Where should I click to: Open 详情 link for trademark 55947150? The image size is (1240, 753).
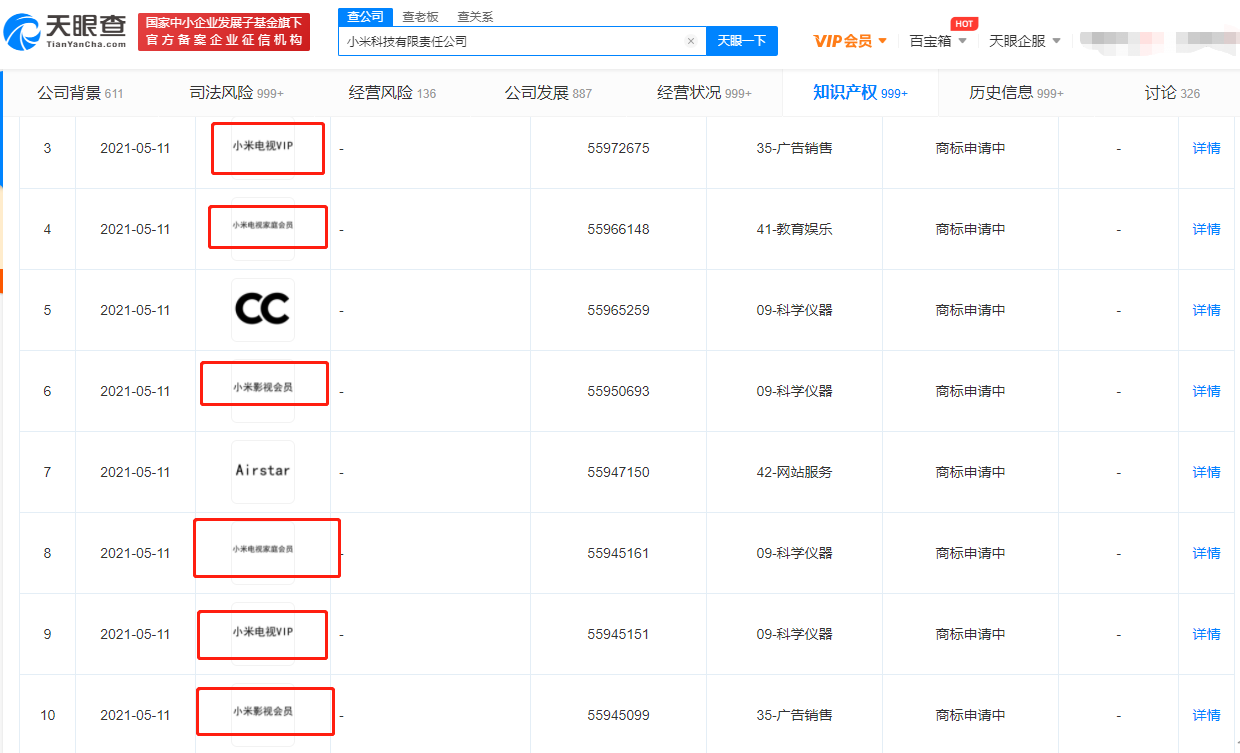(x=1206, y=472)
